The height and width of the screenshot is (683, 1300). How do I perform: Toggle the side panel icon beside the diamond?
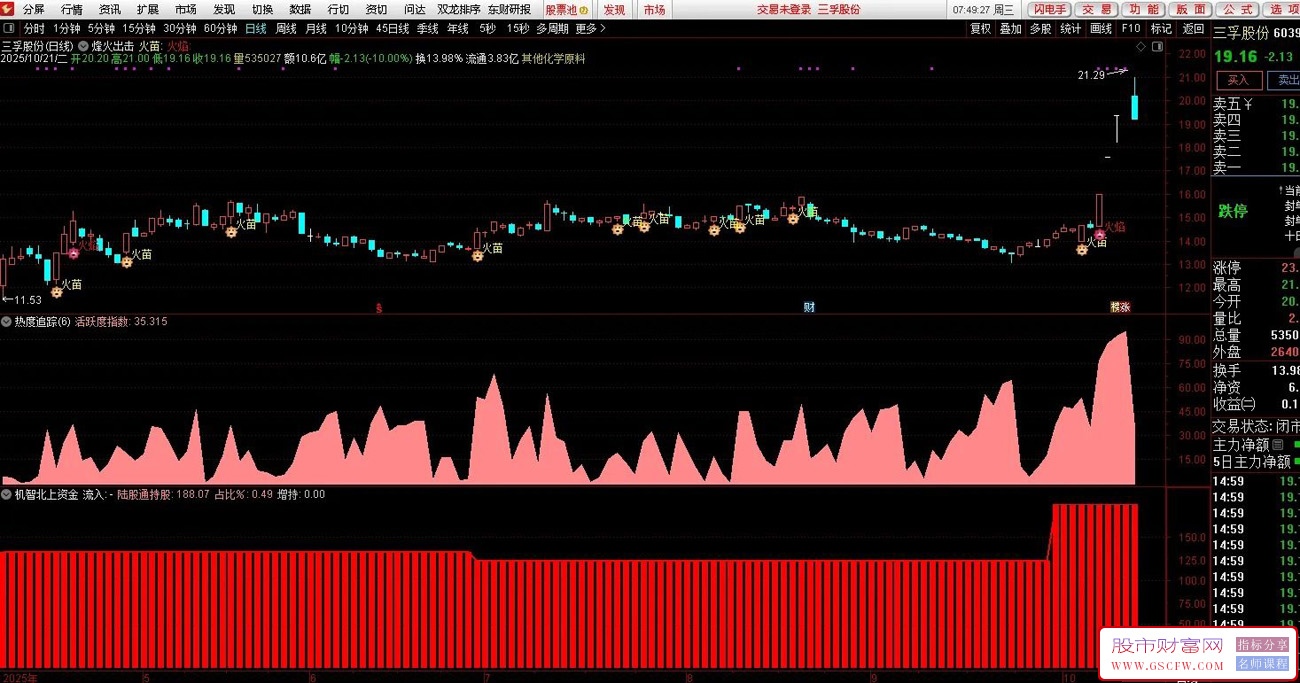coord(1158,46)
